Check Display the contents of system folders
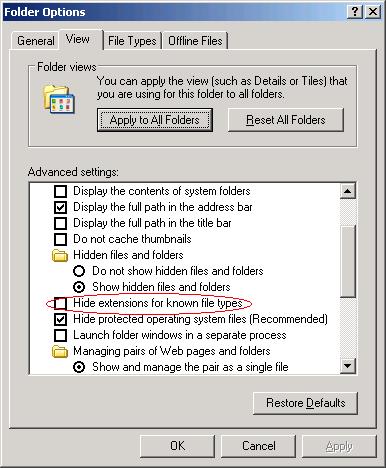 click(60, 191)
